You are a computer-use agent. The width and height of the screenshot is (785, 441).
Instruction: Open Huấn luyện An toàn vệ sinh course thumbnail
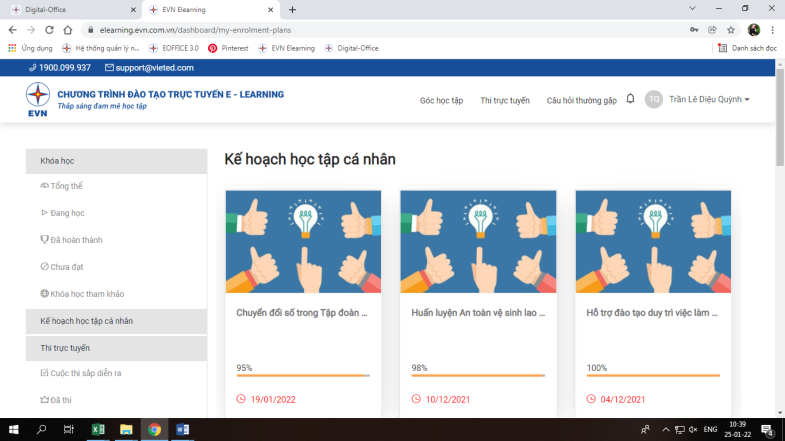coord(478,241)
